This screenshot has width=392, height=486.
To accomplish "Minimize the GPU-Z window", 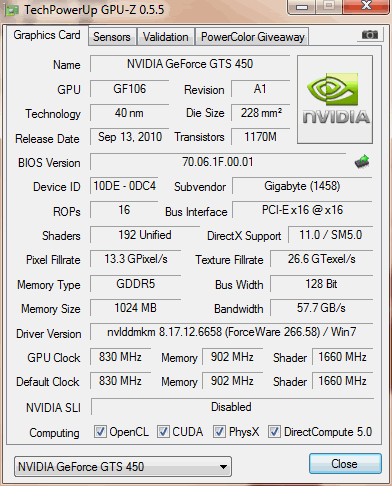I will click(x=302, y=7).
